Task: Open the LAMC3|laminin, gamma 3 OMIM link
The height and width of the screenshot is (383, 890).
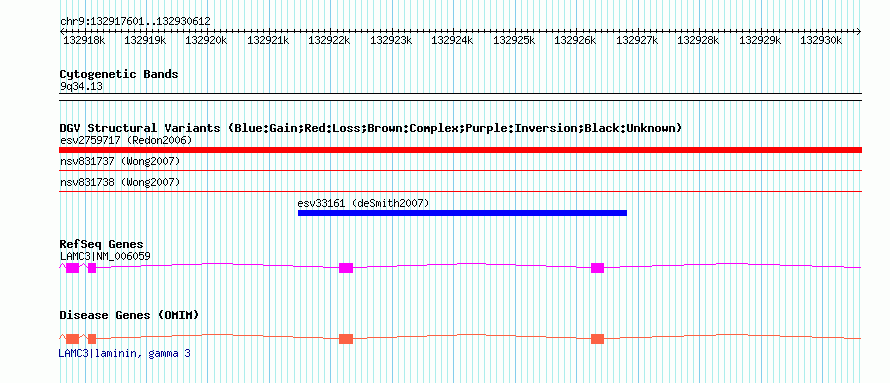Action: [x=124, y=353]
